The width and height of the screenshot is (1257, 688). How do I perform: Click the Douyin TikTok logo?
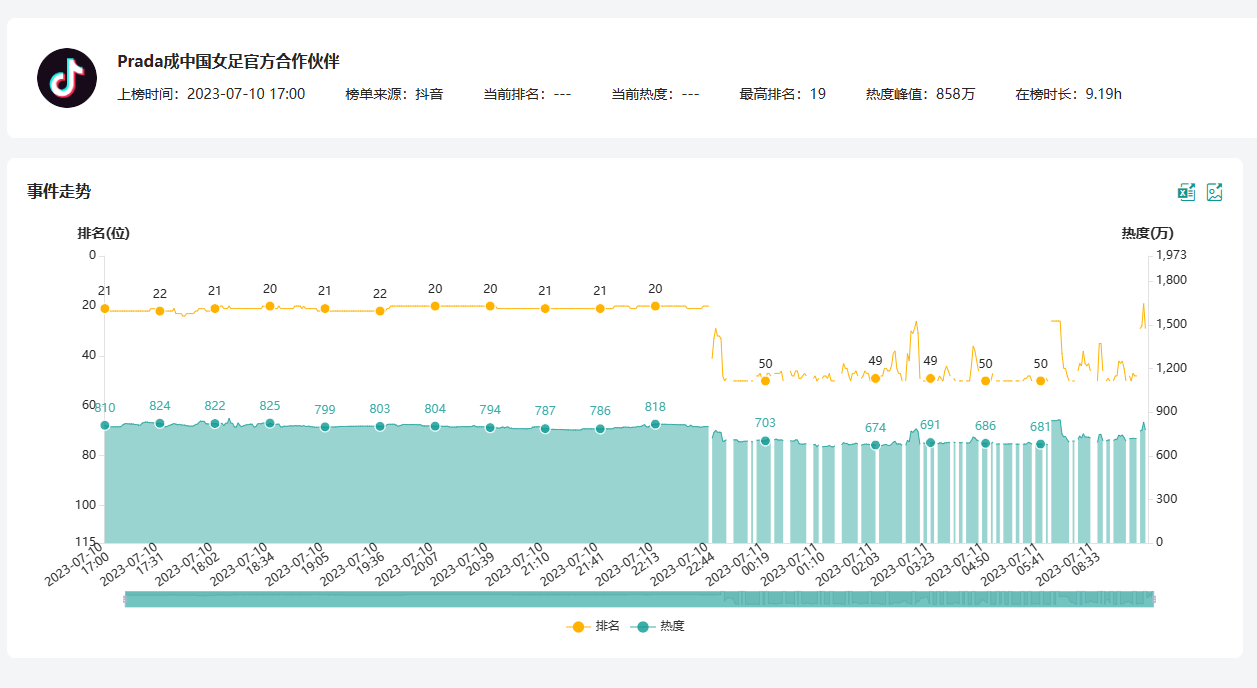point(67,78)
